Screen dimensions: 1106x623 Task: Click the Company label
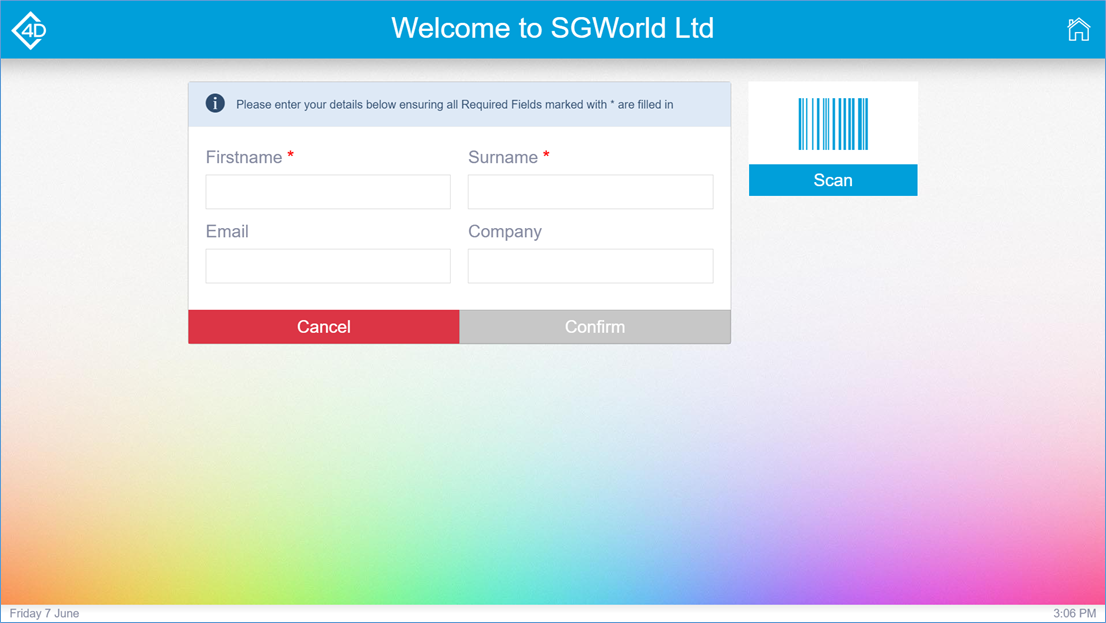(505, 232)
